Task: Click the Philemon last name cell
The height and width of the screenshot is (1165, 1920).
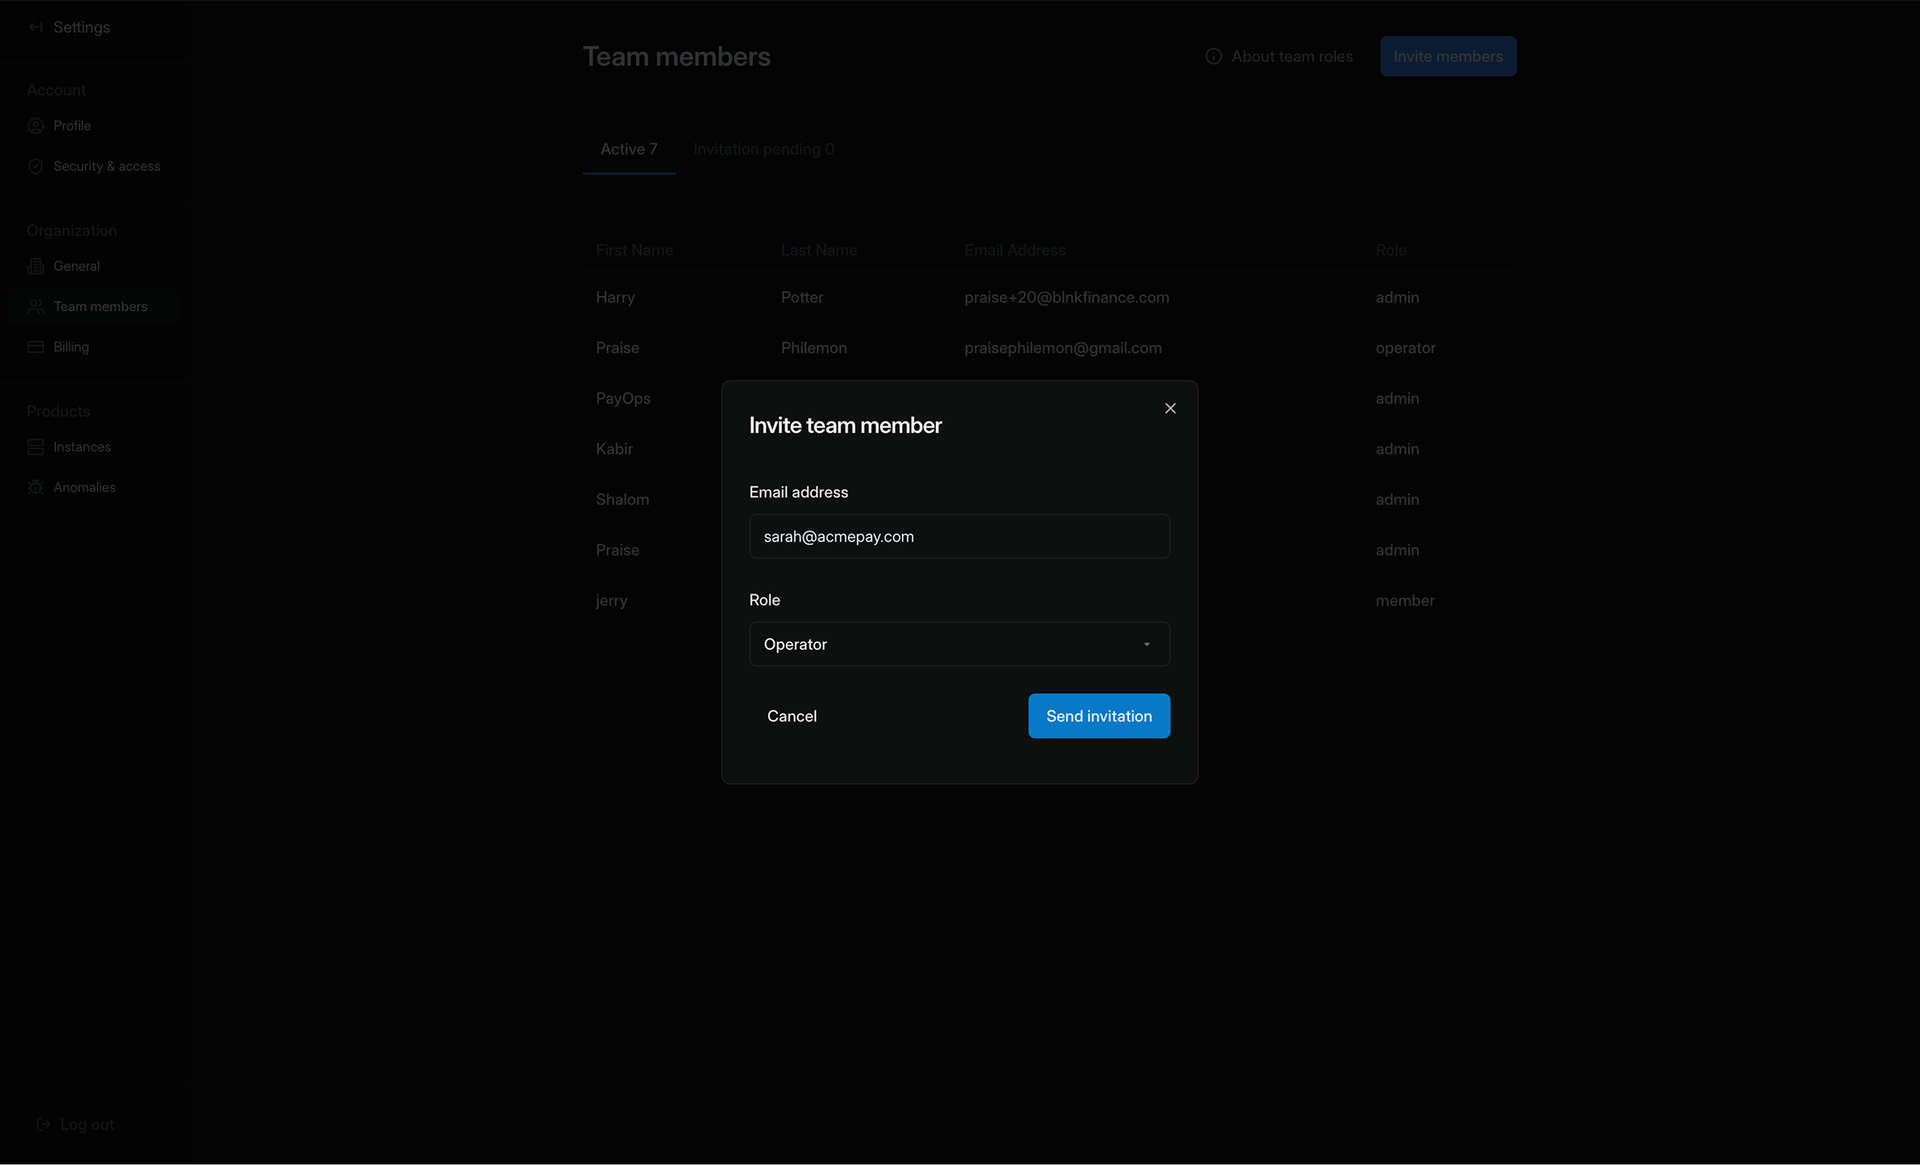Action: coord(814,348)
